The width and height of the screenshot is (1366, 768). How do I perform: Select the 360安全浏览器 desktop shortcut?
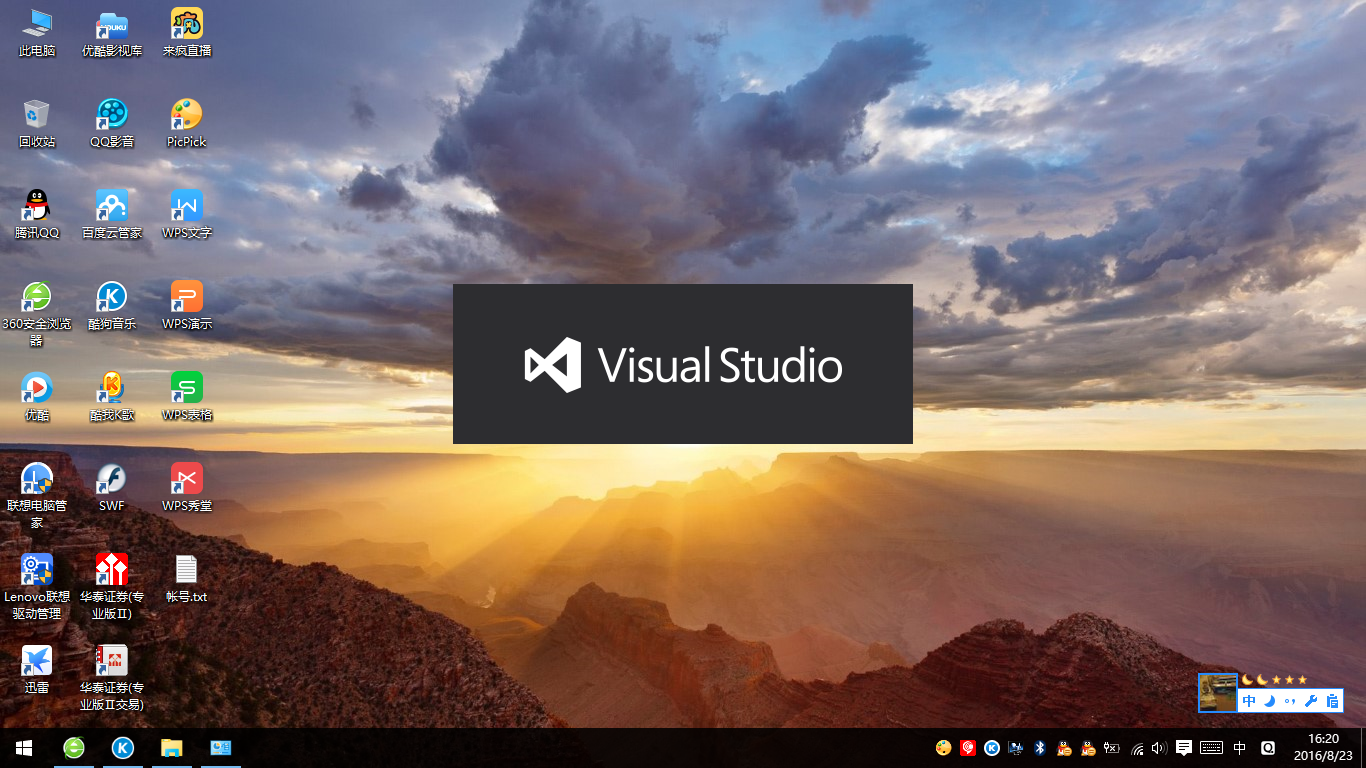pyautogui.click(x=37, y=313)
